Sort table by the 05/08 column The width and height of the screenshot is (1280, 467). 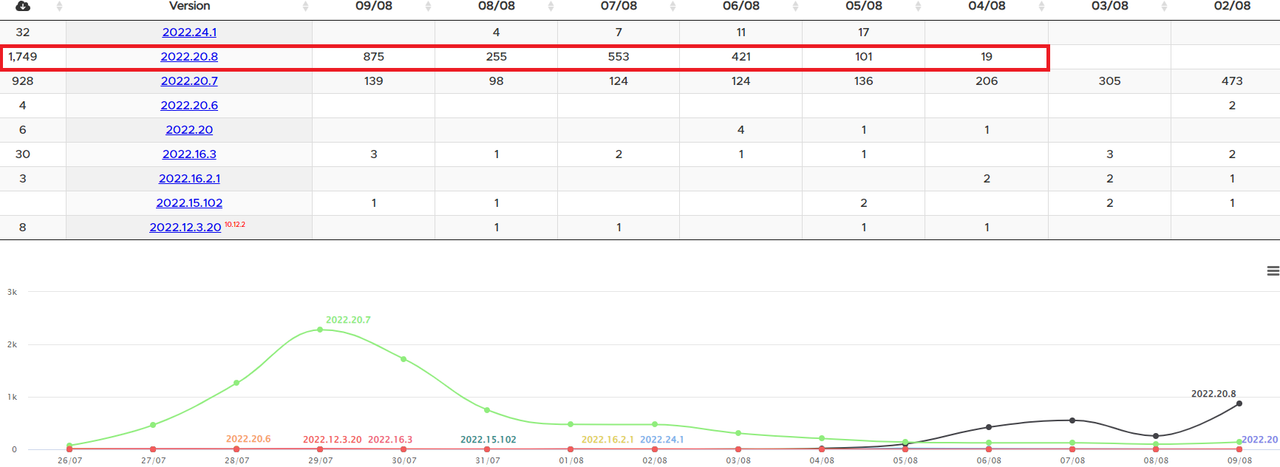pyautogui.click(x=863, y=6)
